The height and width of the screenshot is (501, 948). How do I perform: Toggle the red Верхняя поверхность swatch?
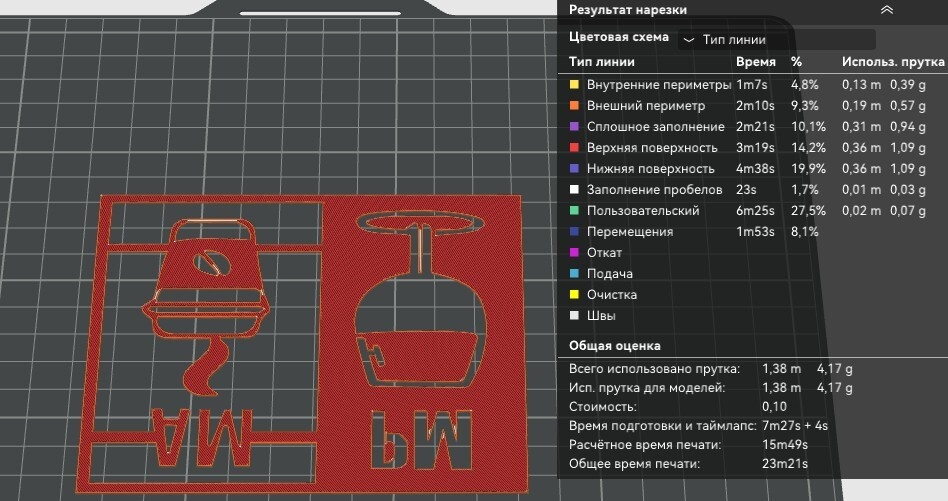[x=574, y=147]
